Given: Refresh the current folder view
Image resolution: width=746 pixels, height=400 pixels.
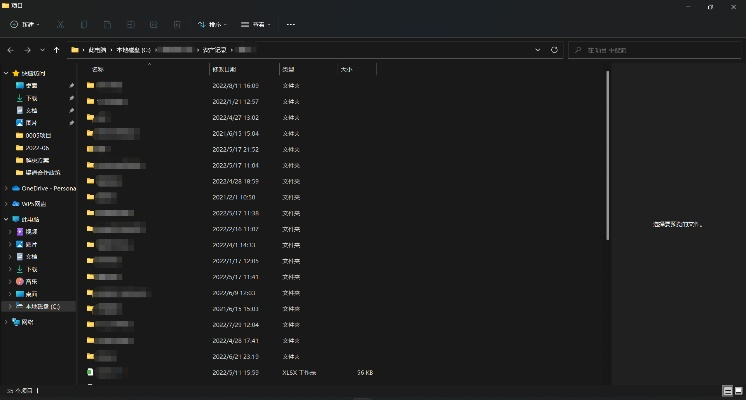Looking at the screenshot, I should tap(554, 49).
